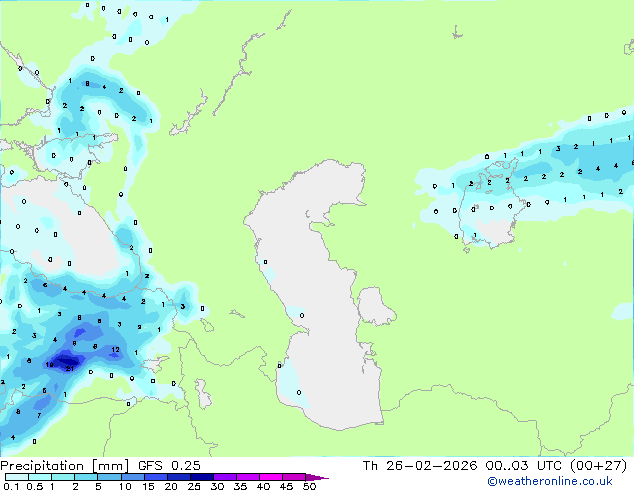The width and height of the screenshot is (634, 490).
Task: Click the legend label "50"
Action: [310, 486]
